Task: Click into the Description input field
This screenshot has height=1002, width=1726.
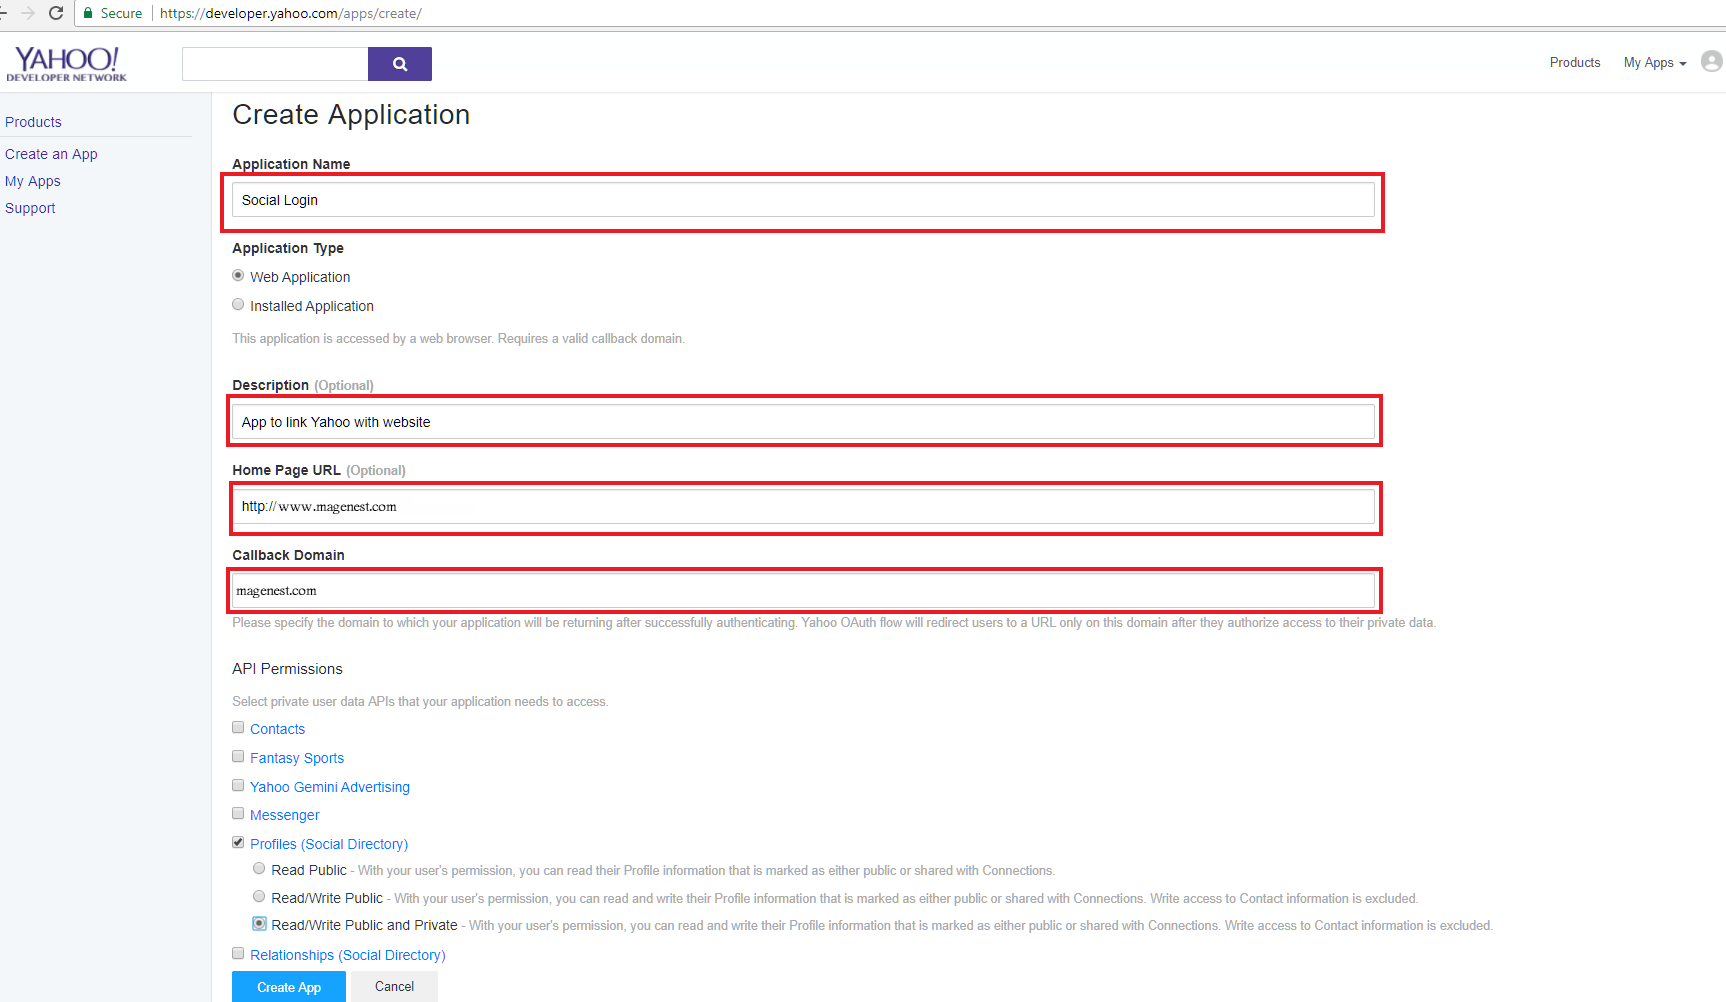Action: pyautogui.click(x=803, y=422)
